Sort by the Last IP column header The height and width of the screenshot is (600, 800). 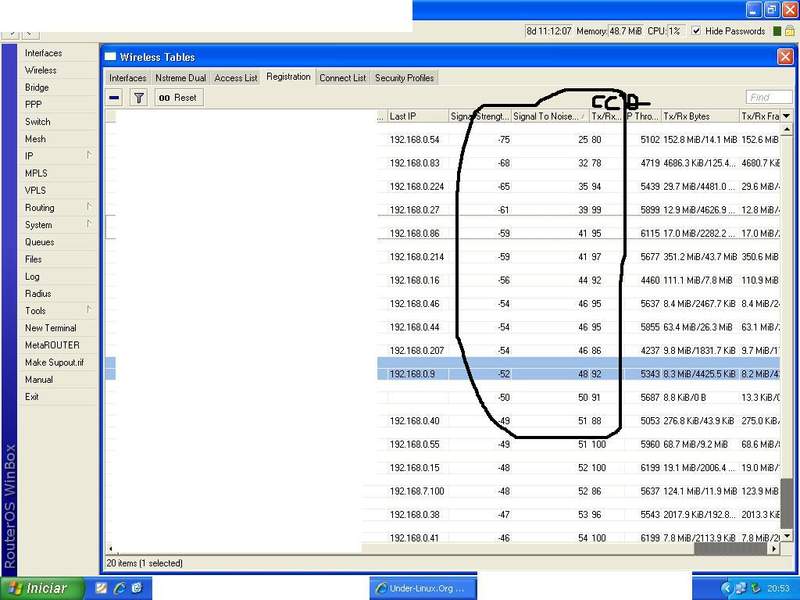coord(417,116)
